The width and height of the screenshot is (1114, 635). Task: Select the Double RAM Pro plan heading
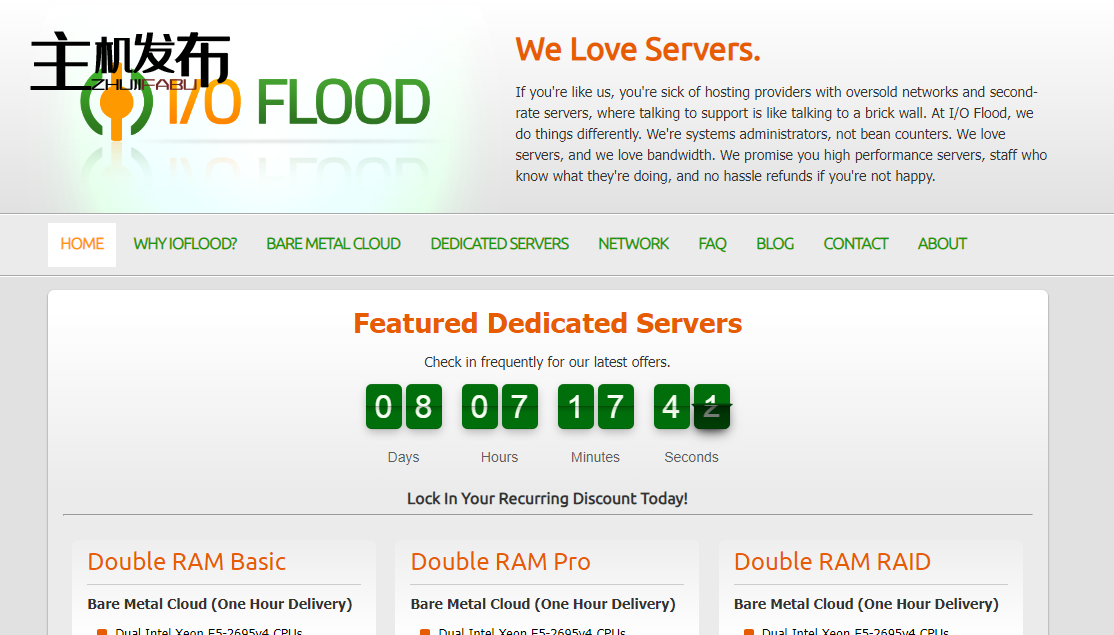tap(500, 562)
